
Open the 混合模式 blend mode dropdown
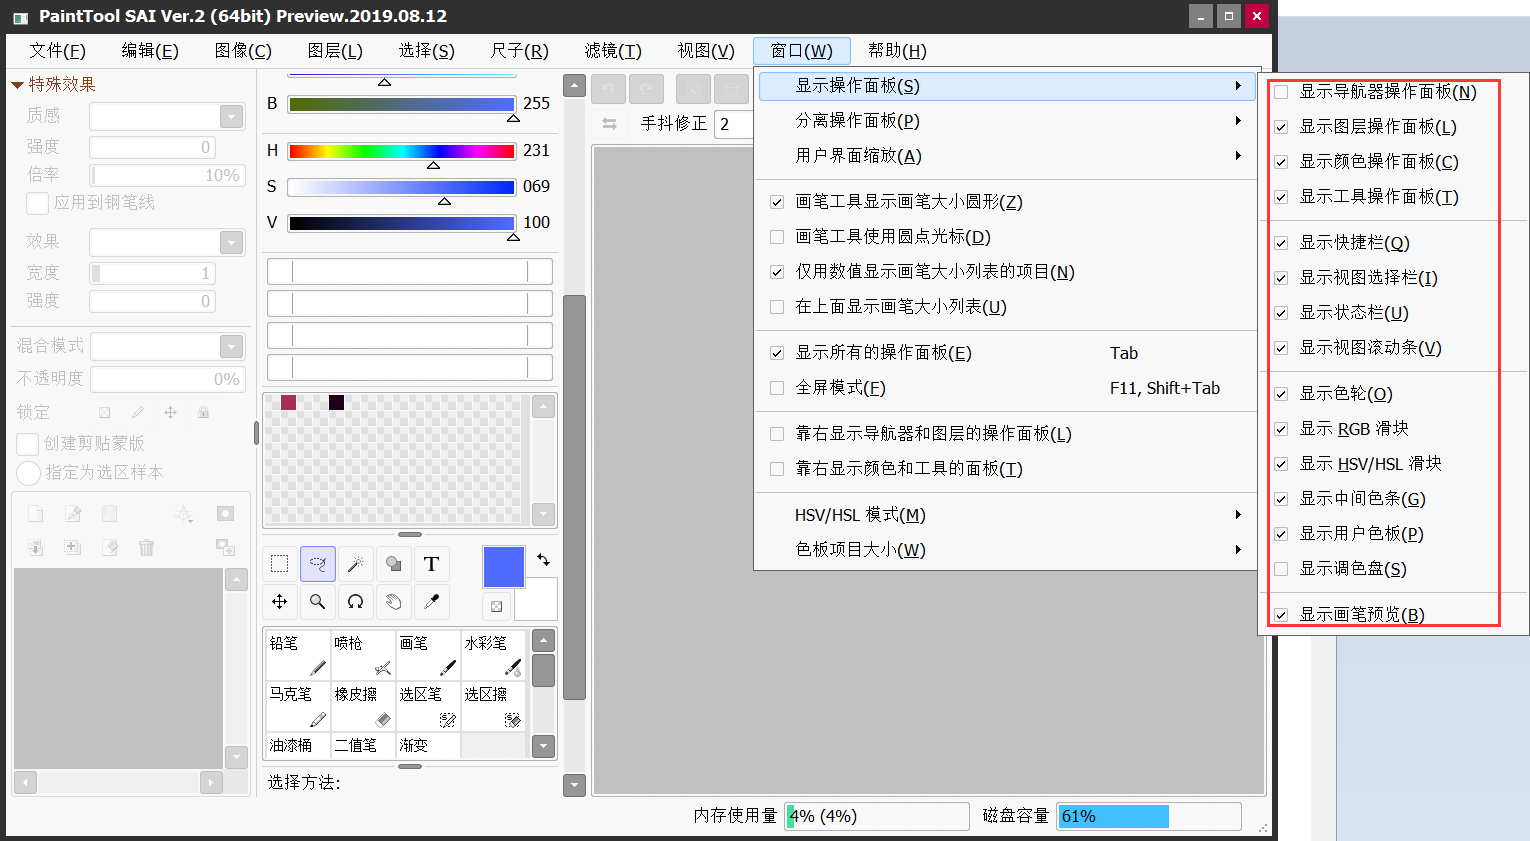(x=232, y=346)
